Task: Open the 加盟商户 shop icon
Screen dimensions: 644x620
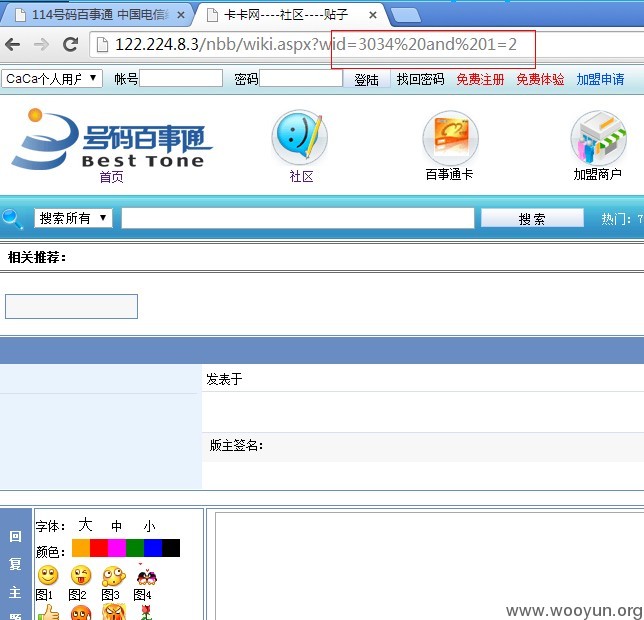Action: tap(598, 138)
